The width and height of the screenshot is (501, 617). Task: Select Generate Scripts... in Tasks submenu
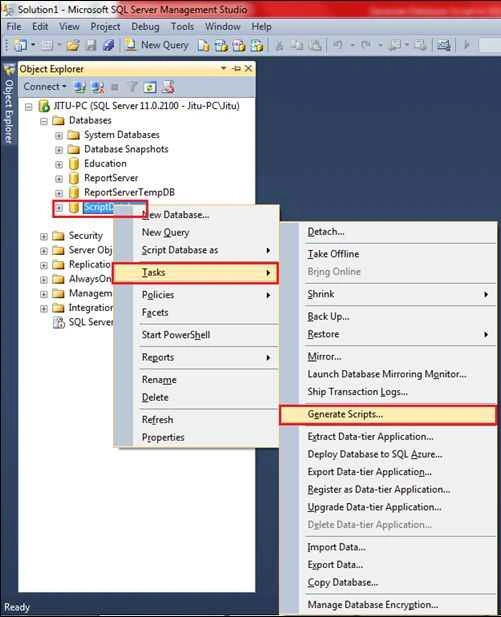pos(388,414)
